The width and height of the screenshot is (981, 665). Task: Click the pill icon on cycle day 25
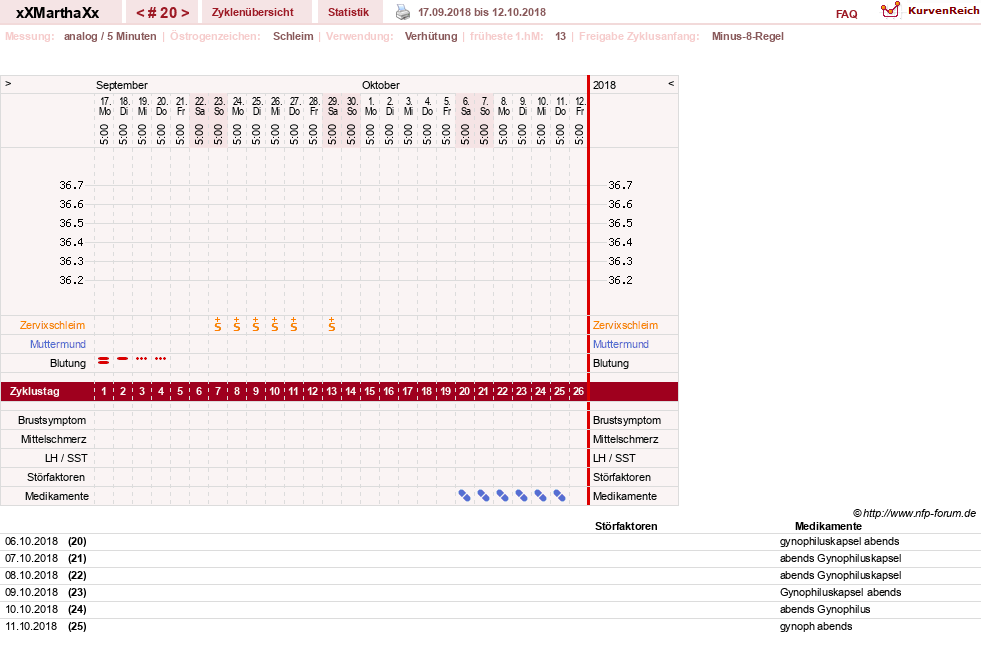coord(559,496)
